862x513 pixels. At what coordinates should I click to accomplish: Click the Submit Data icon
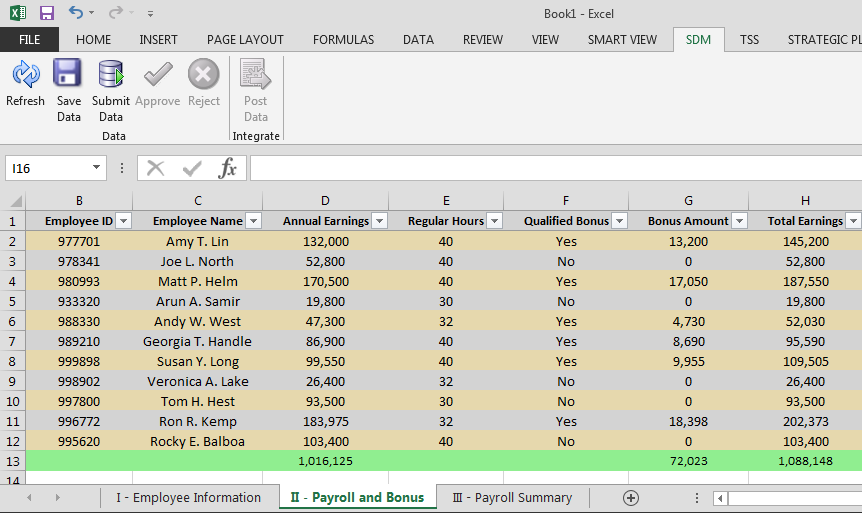coord(111,76)
